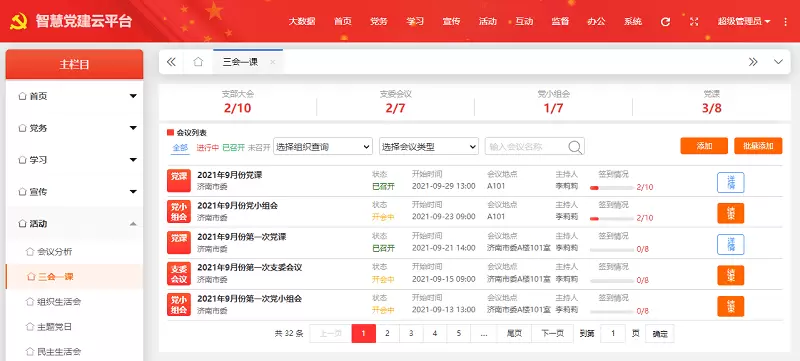Viewport: 800px width, 361px height.
Task: Click the double left arrow tab scroller
Action: point(171,62)
